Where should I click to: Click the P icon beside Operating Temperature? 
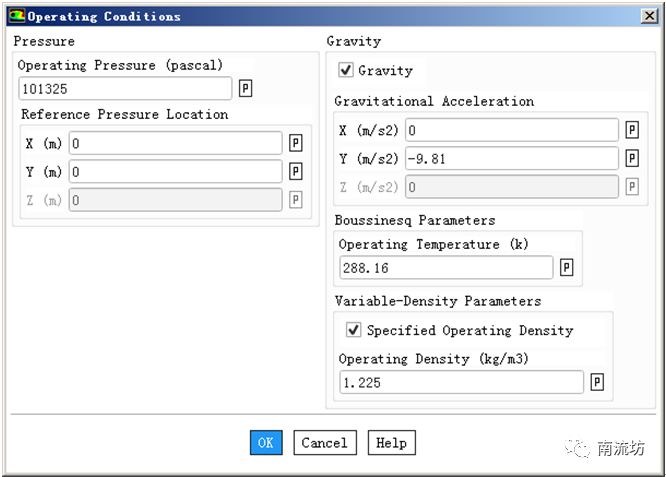(x=566, y=268)
